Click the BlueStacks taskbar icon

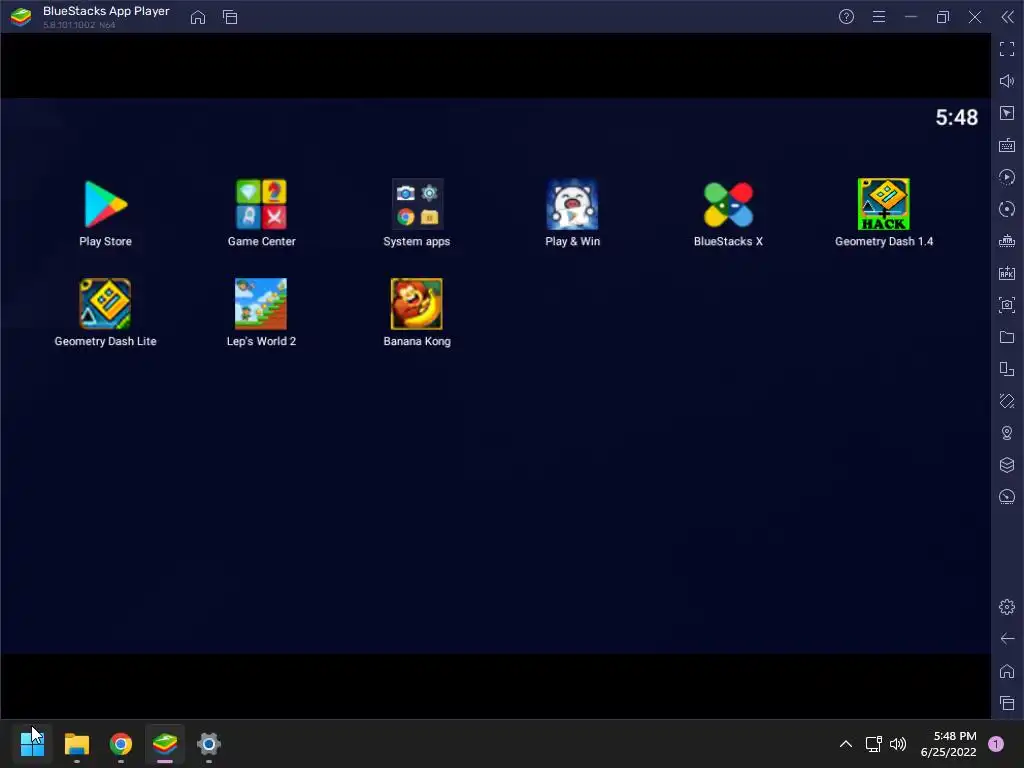pos(165,744)
